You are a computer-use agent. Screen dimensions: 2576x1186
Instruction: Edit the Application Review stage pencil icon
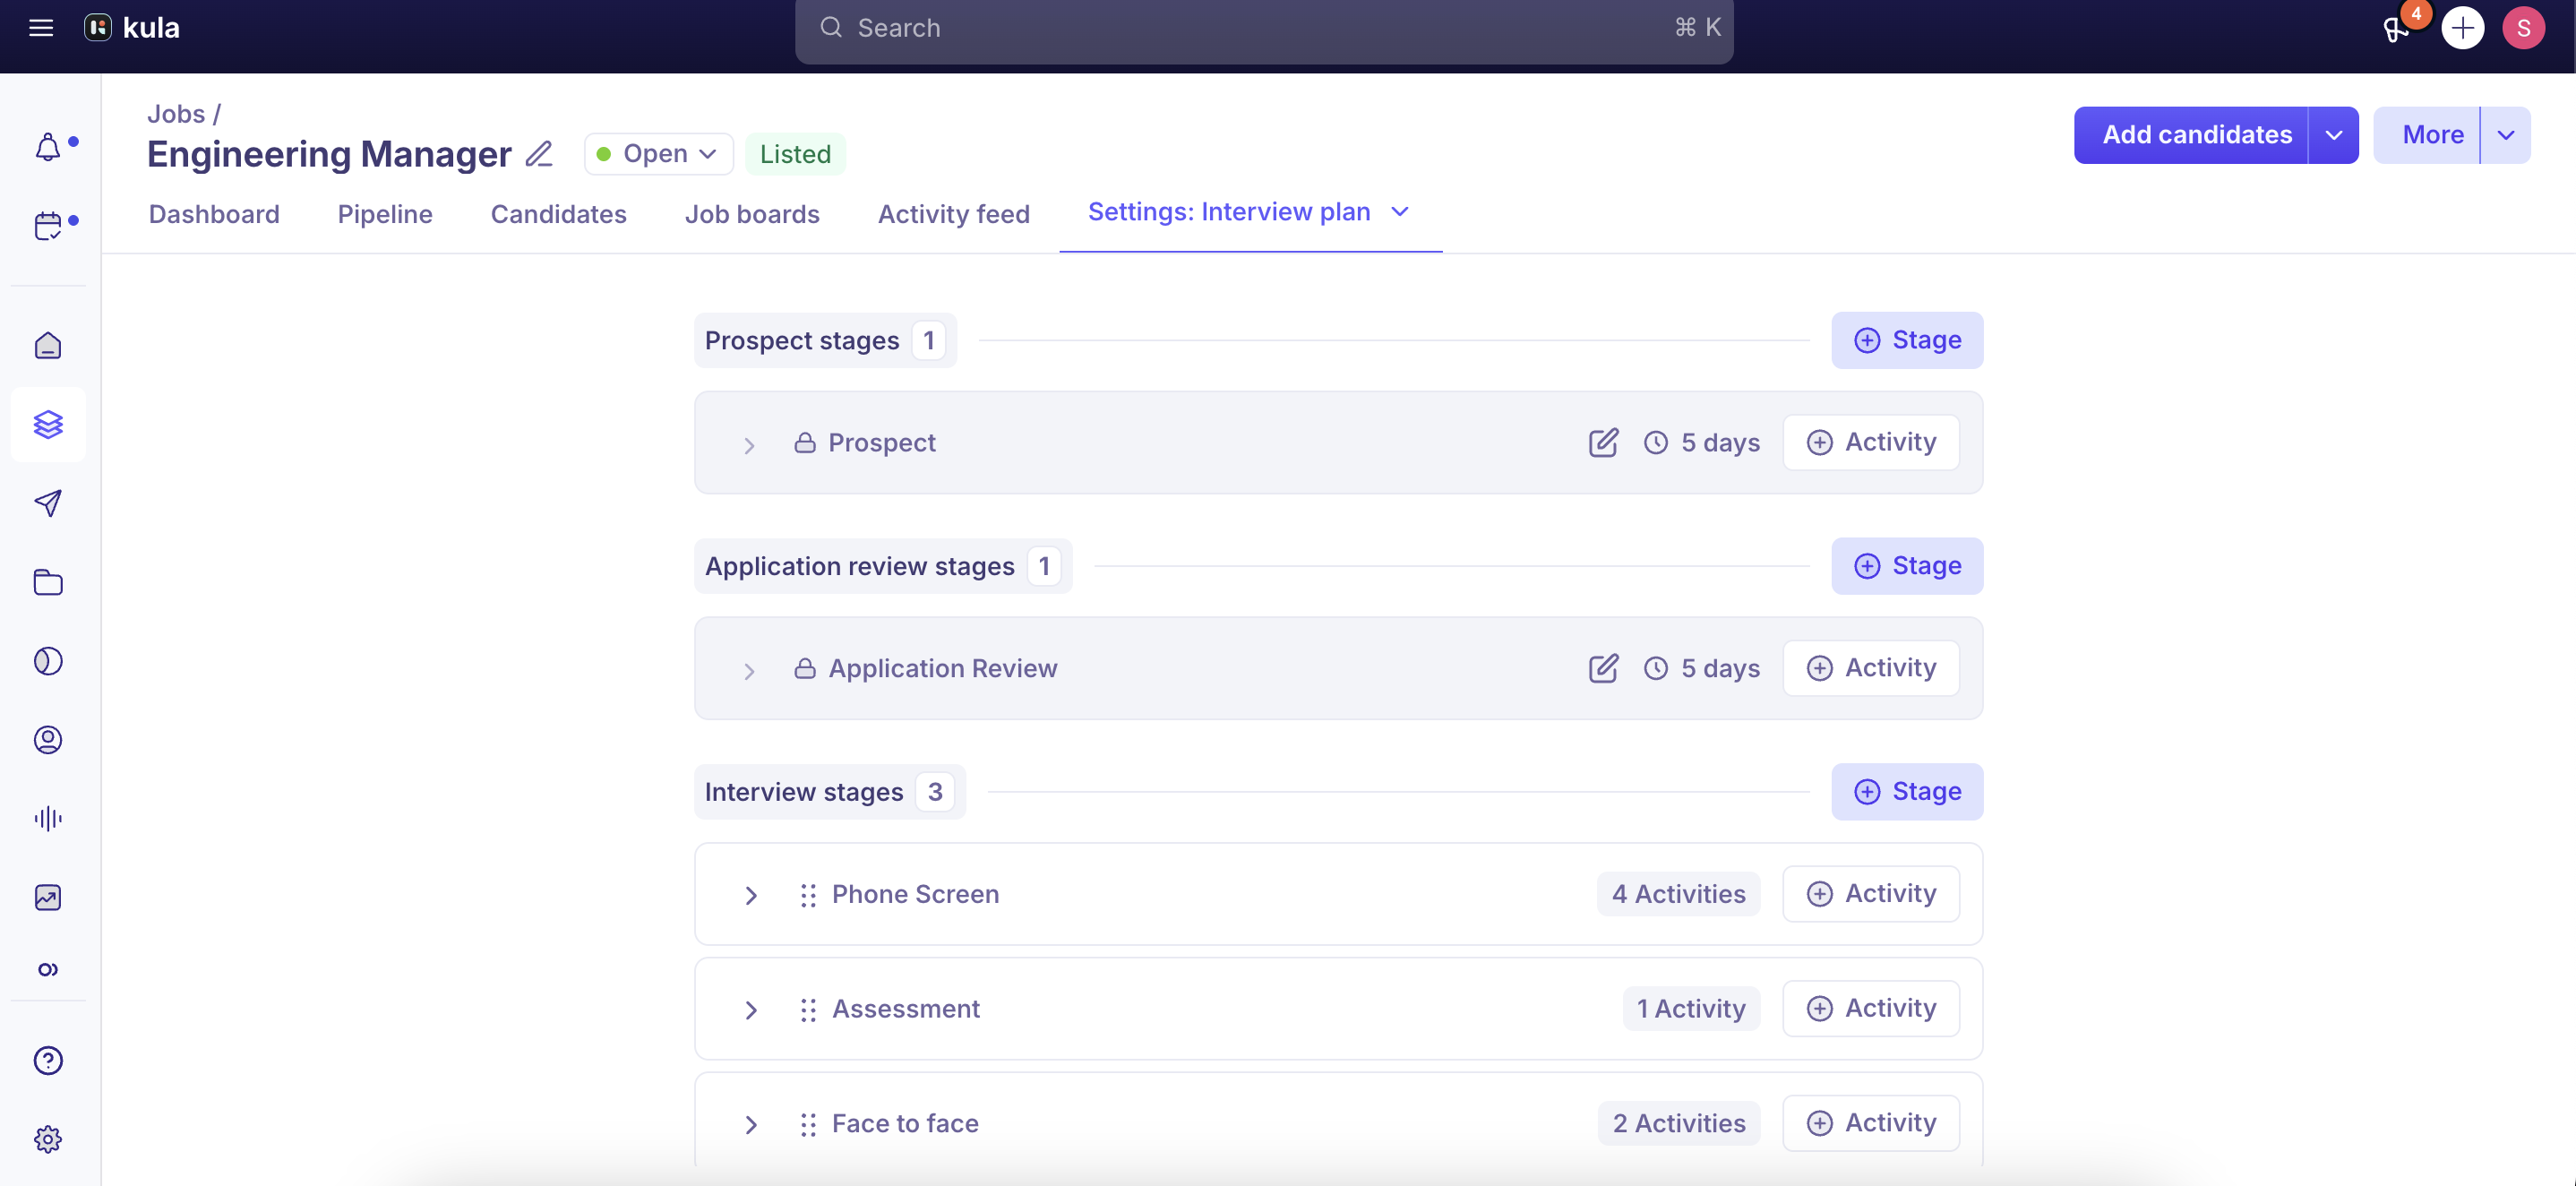click(1603, 668)
